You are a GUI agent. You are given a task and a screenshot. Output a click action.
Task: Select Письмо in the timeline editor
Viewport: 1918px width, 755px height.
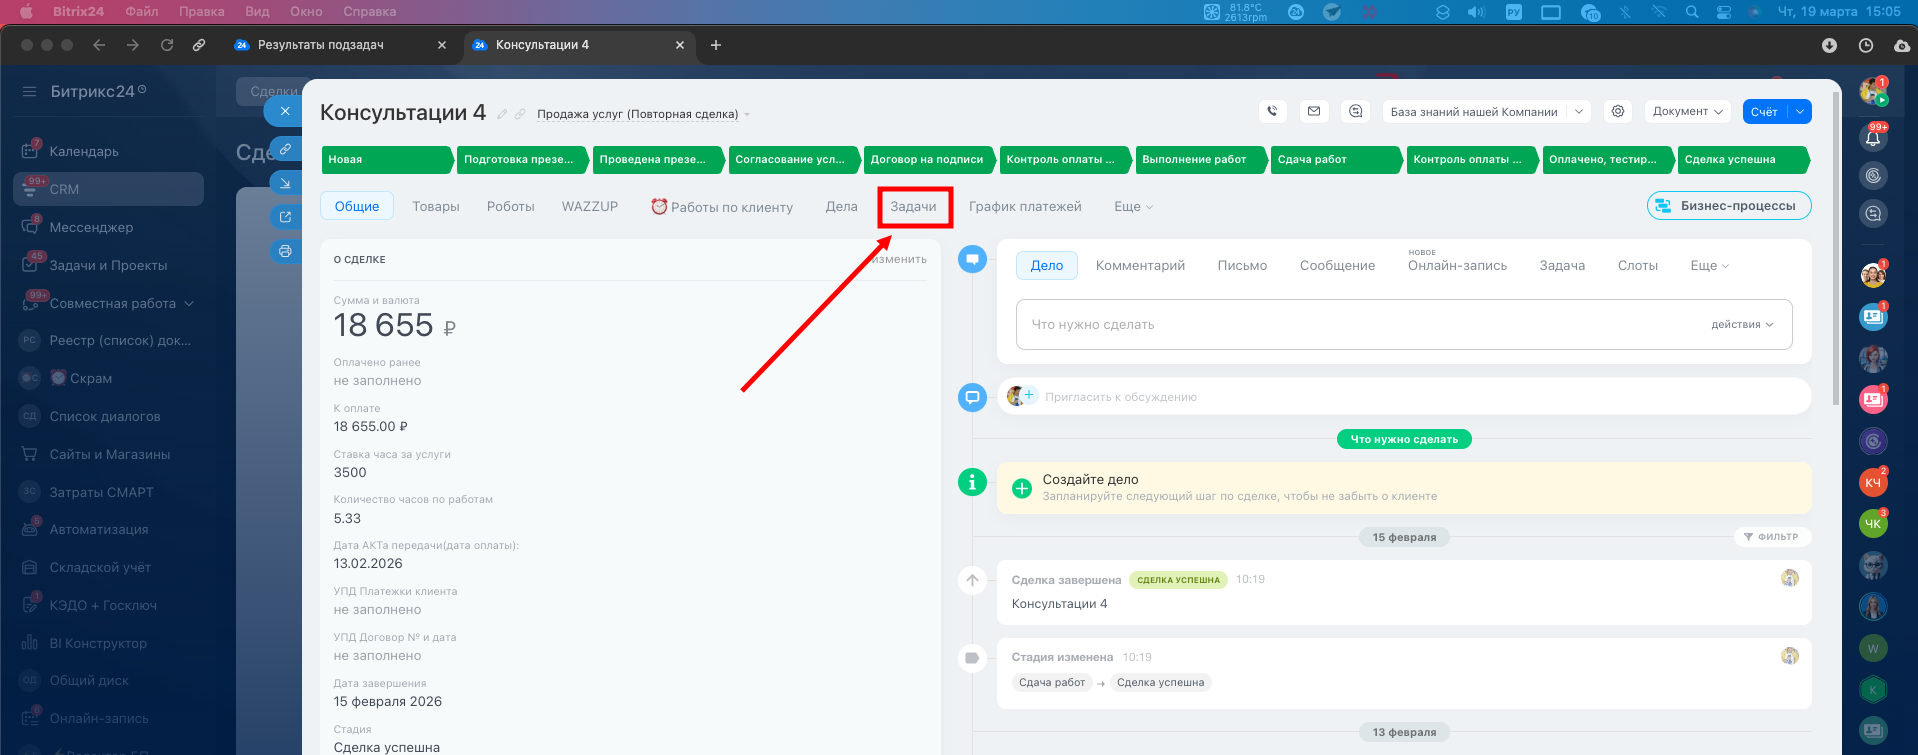[1242, 266]
